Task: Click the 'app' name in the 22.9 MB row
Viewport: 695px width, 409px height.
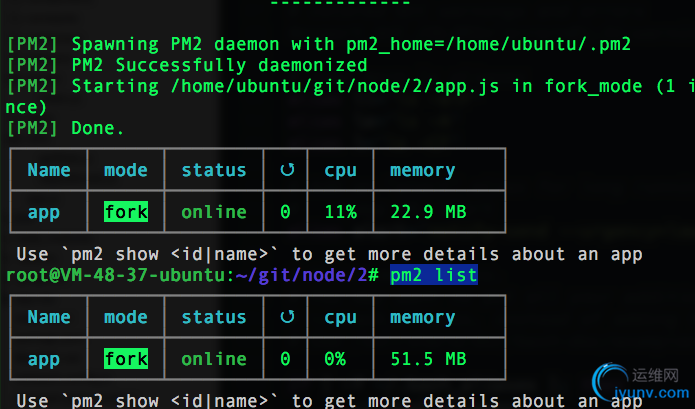Action: click(x=43, y=213)
